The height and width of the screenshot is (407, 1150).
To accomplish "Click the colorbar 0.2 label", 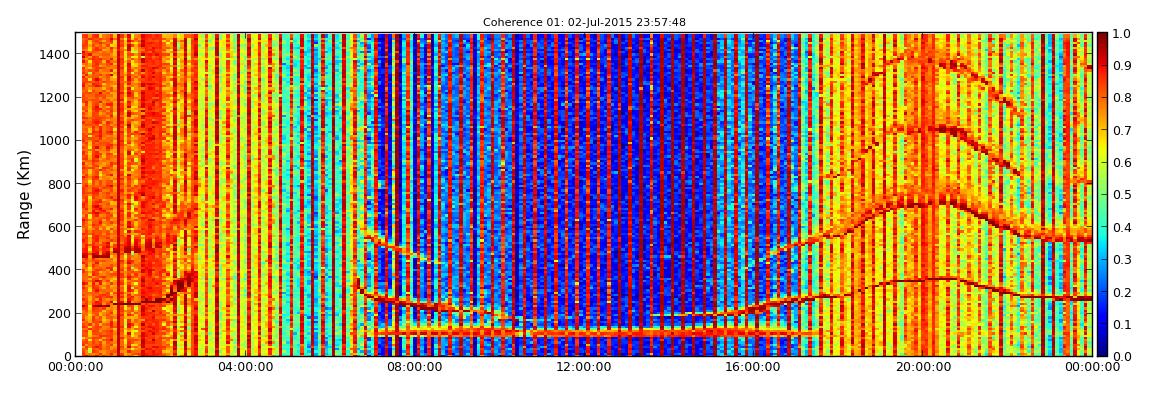I will pos(1121,292).
